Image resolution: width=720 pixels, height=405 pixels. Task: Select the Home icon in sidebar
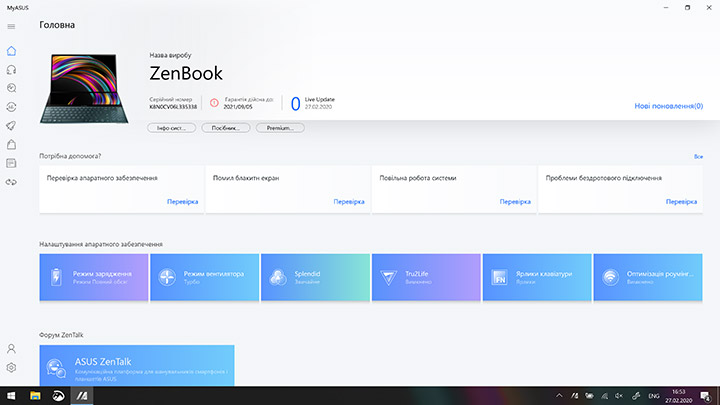pos(11,51)
